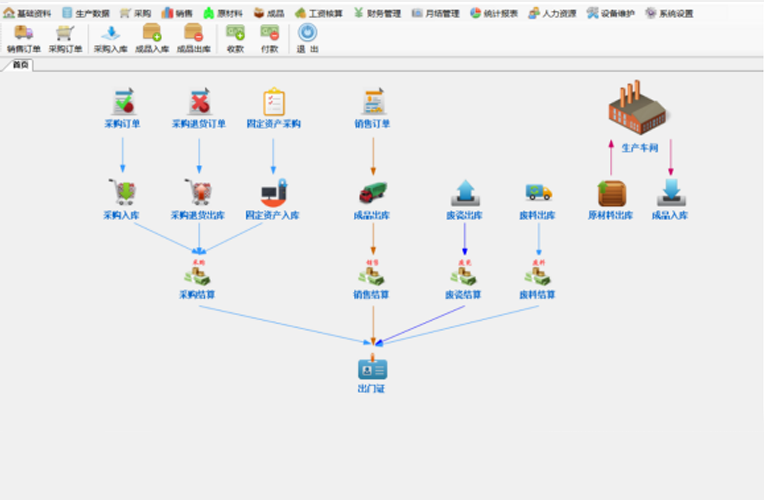764x500 pixels.
Task: Click the 废料出库 recycling truck icon
Action: 538,191
